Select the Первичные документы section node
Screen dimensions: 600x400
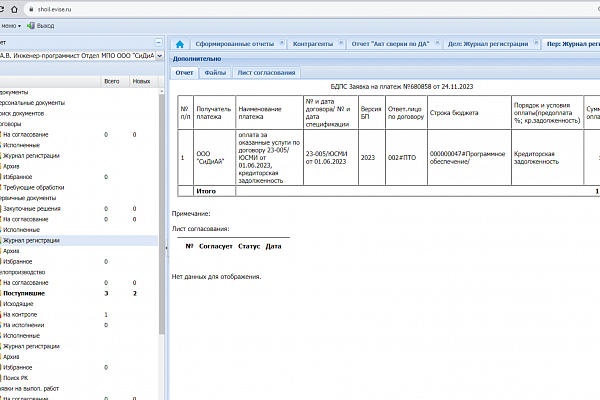(28, 198)
